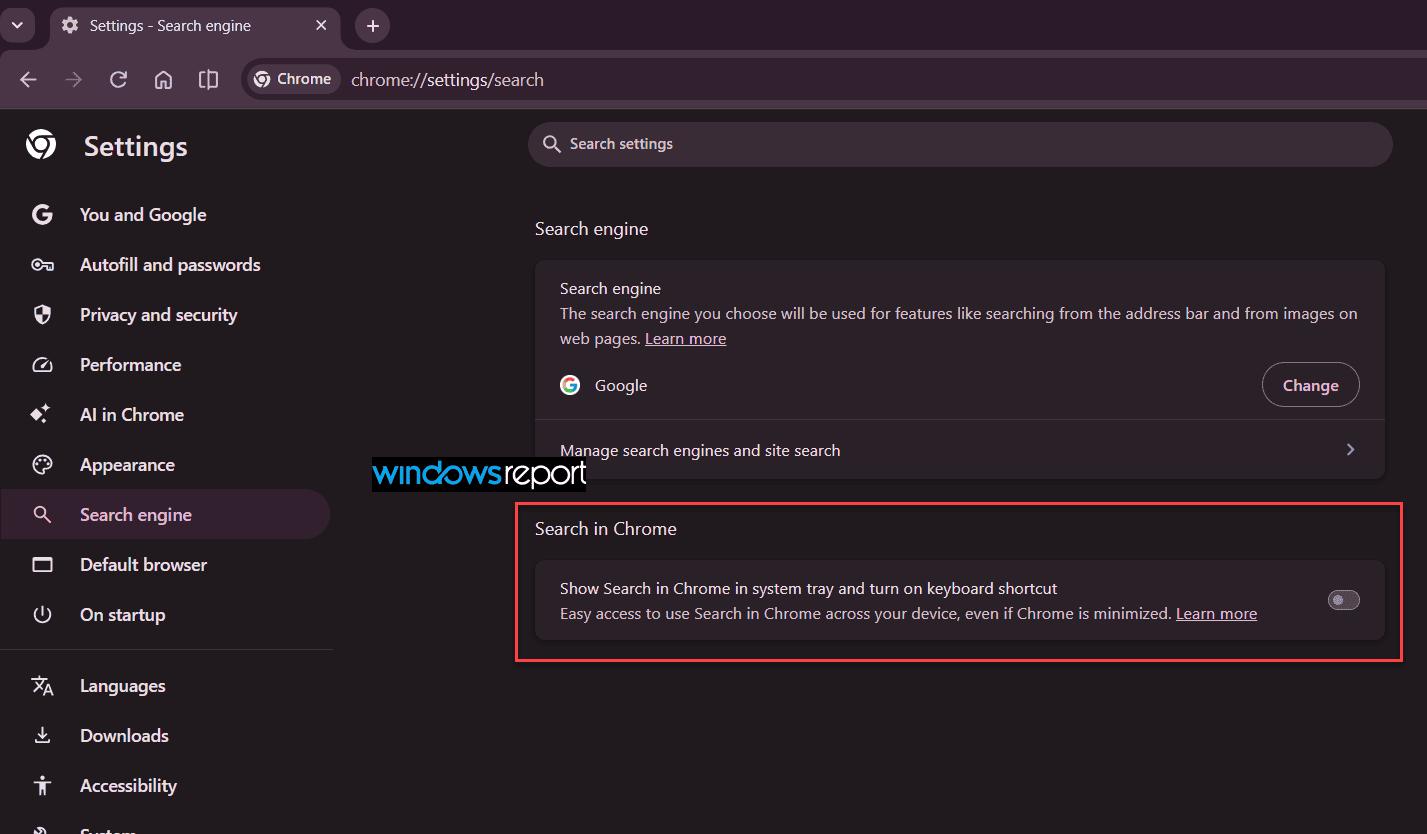This screenshot has width=1427, height=834.
Task: Expand Manage search engines chevron arrow
Action: (1350, 450)
